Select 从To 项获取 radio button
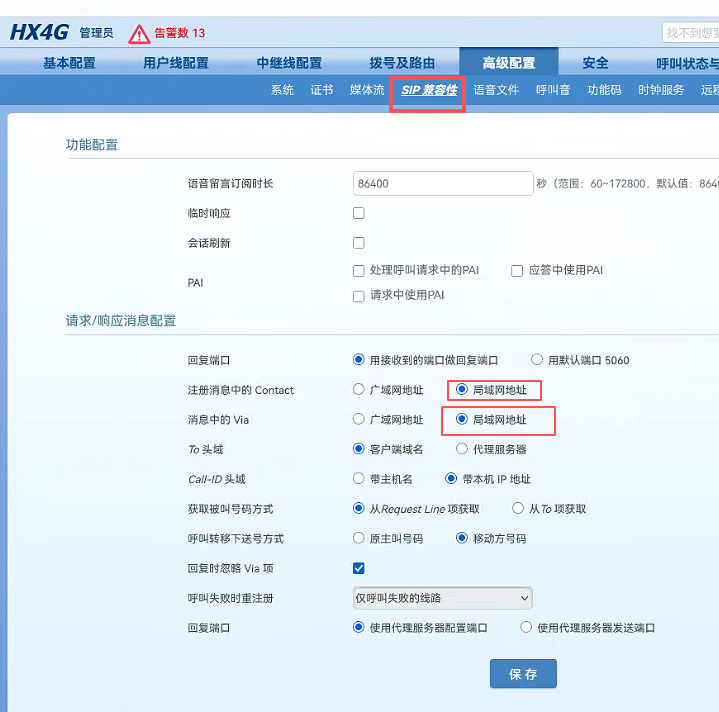Screen dimensions: 719x712 [518, 508]
